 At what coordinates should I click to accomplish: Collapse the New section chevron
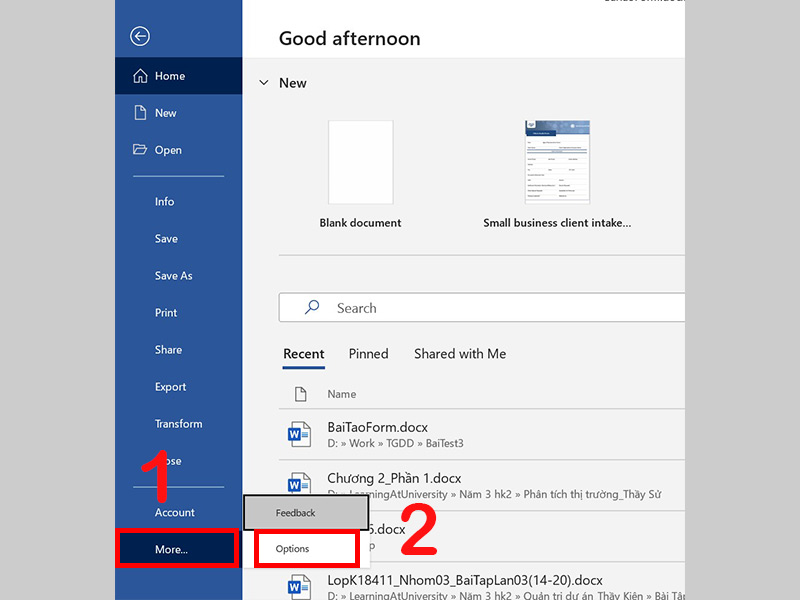coord(264,83)
